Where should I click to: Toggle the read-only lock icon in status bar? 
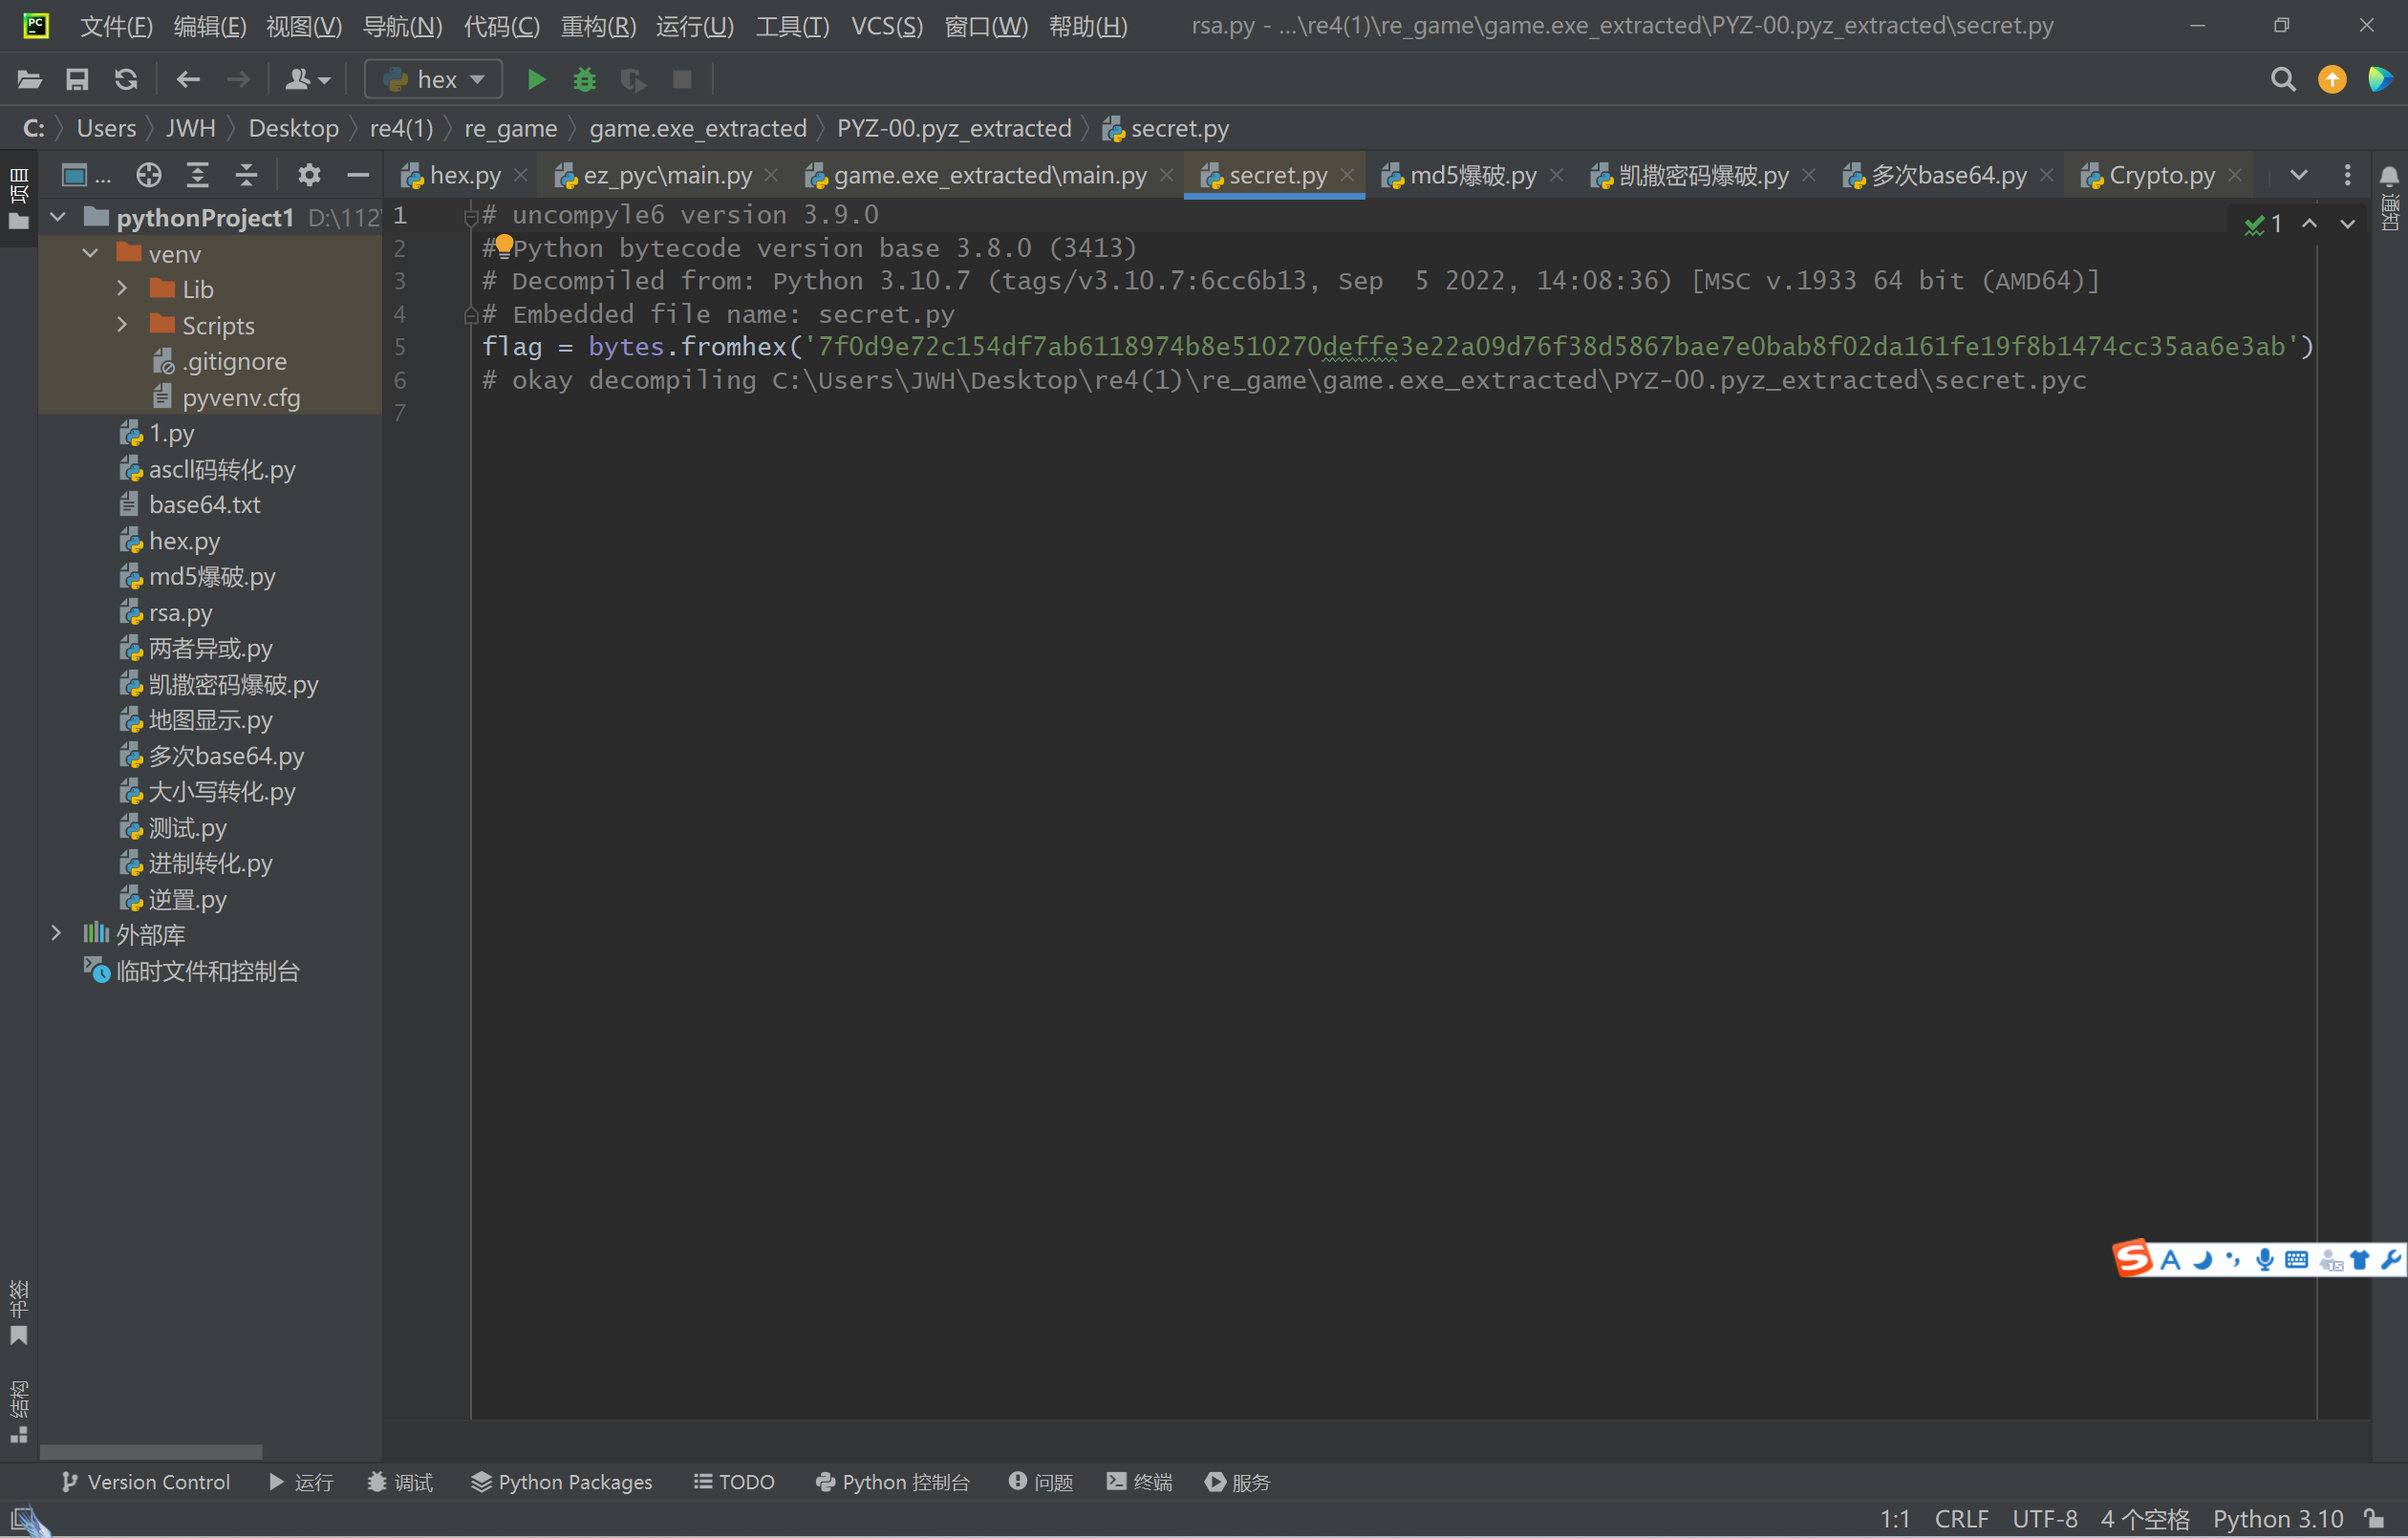pyautogui.click(x=2375, y=1518)
